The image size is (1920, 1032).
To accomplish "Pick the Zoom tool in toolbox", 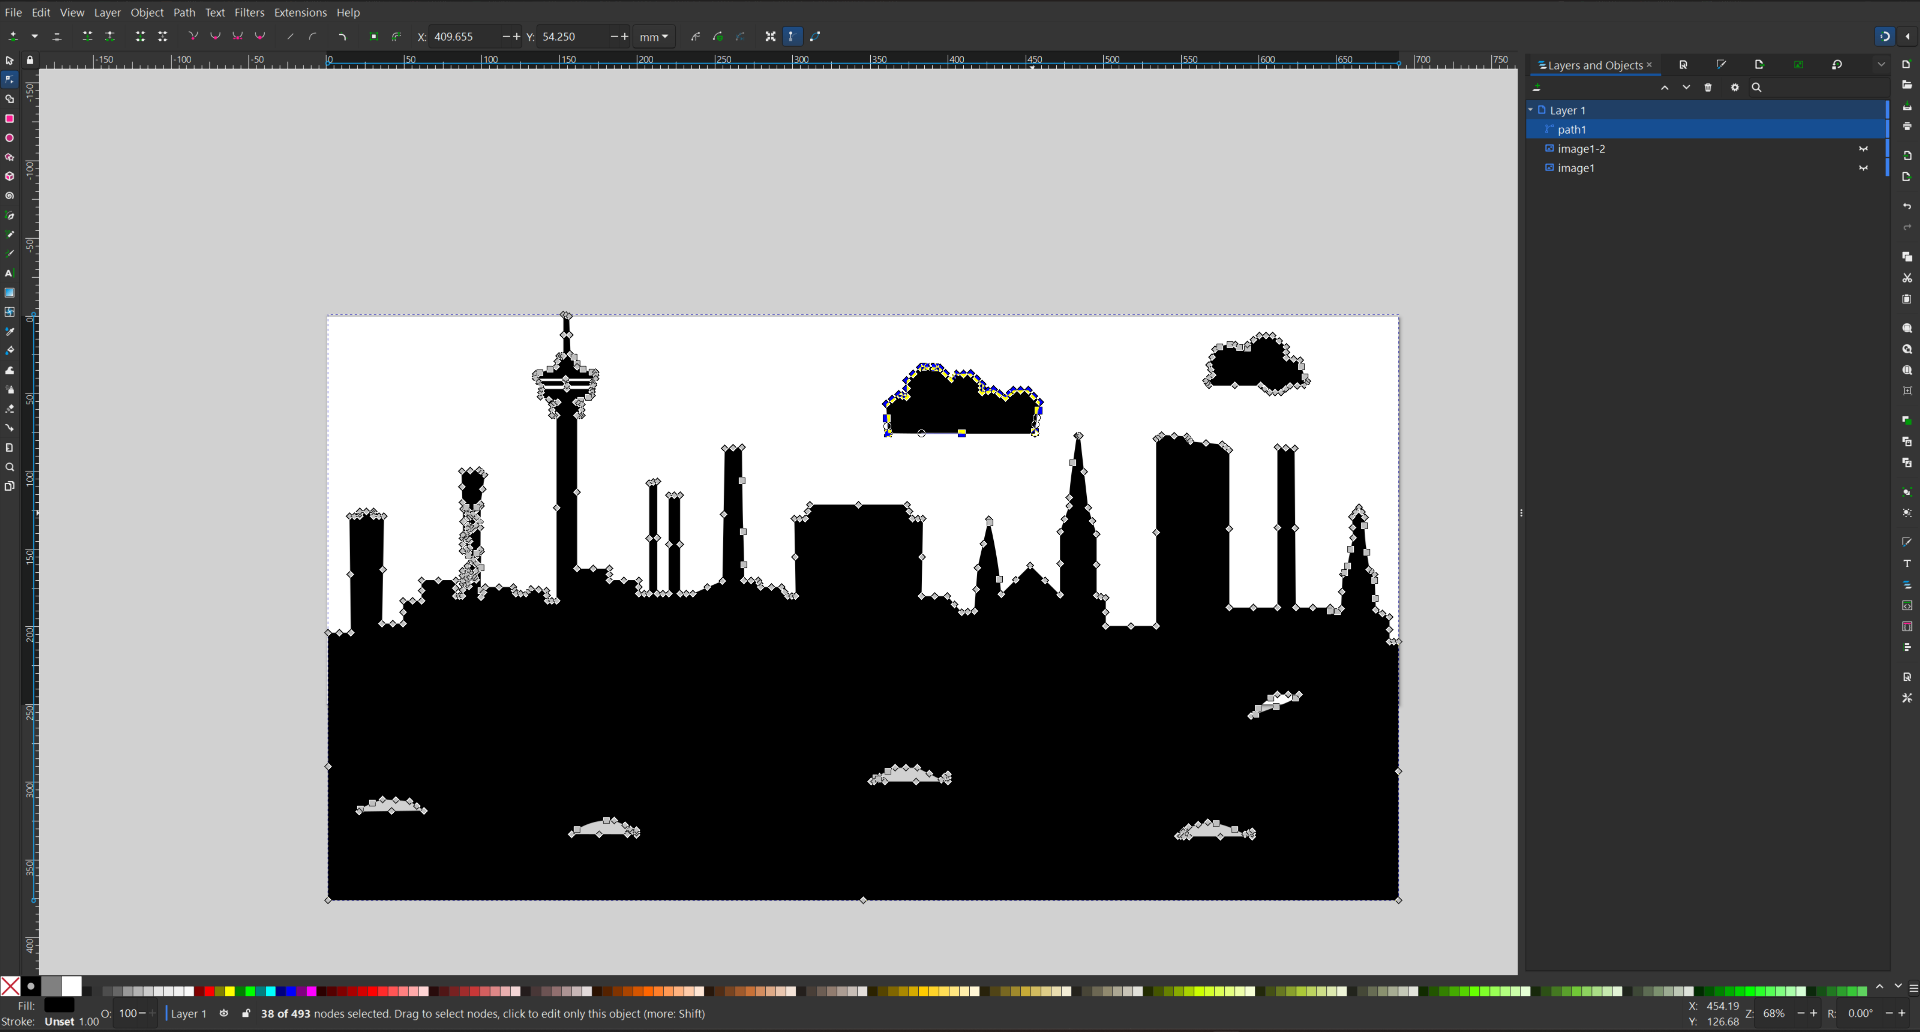I will pos(10,467).
